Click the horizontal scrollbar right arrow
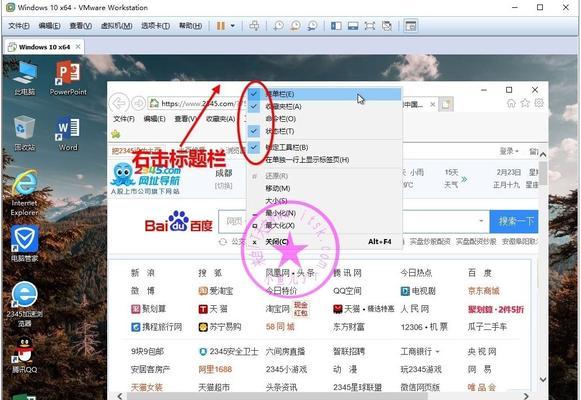The width and height of the screenshot is (581, 400). coord(526,396)
